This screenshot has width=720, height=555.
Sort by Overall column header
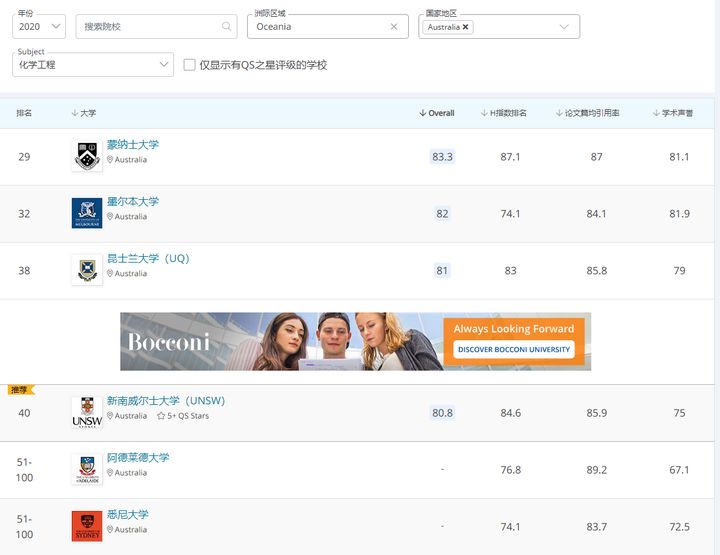pos(437,113)
